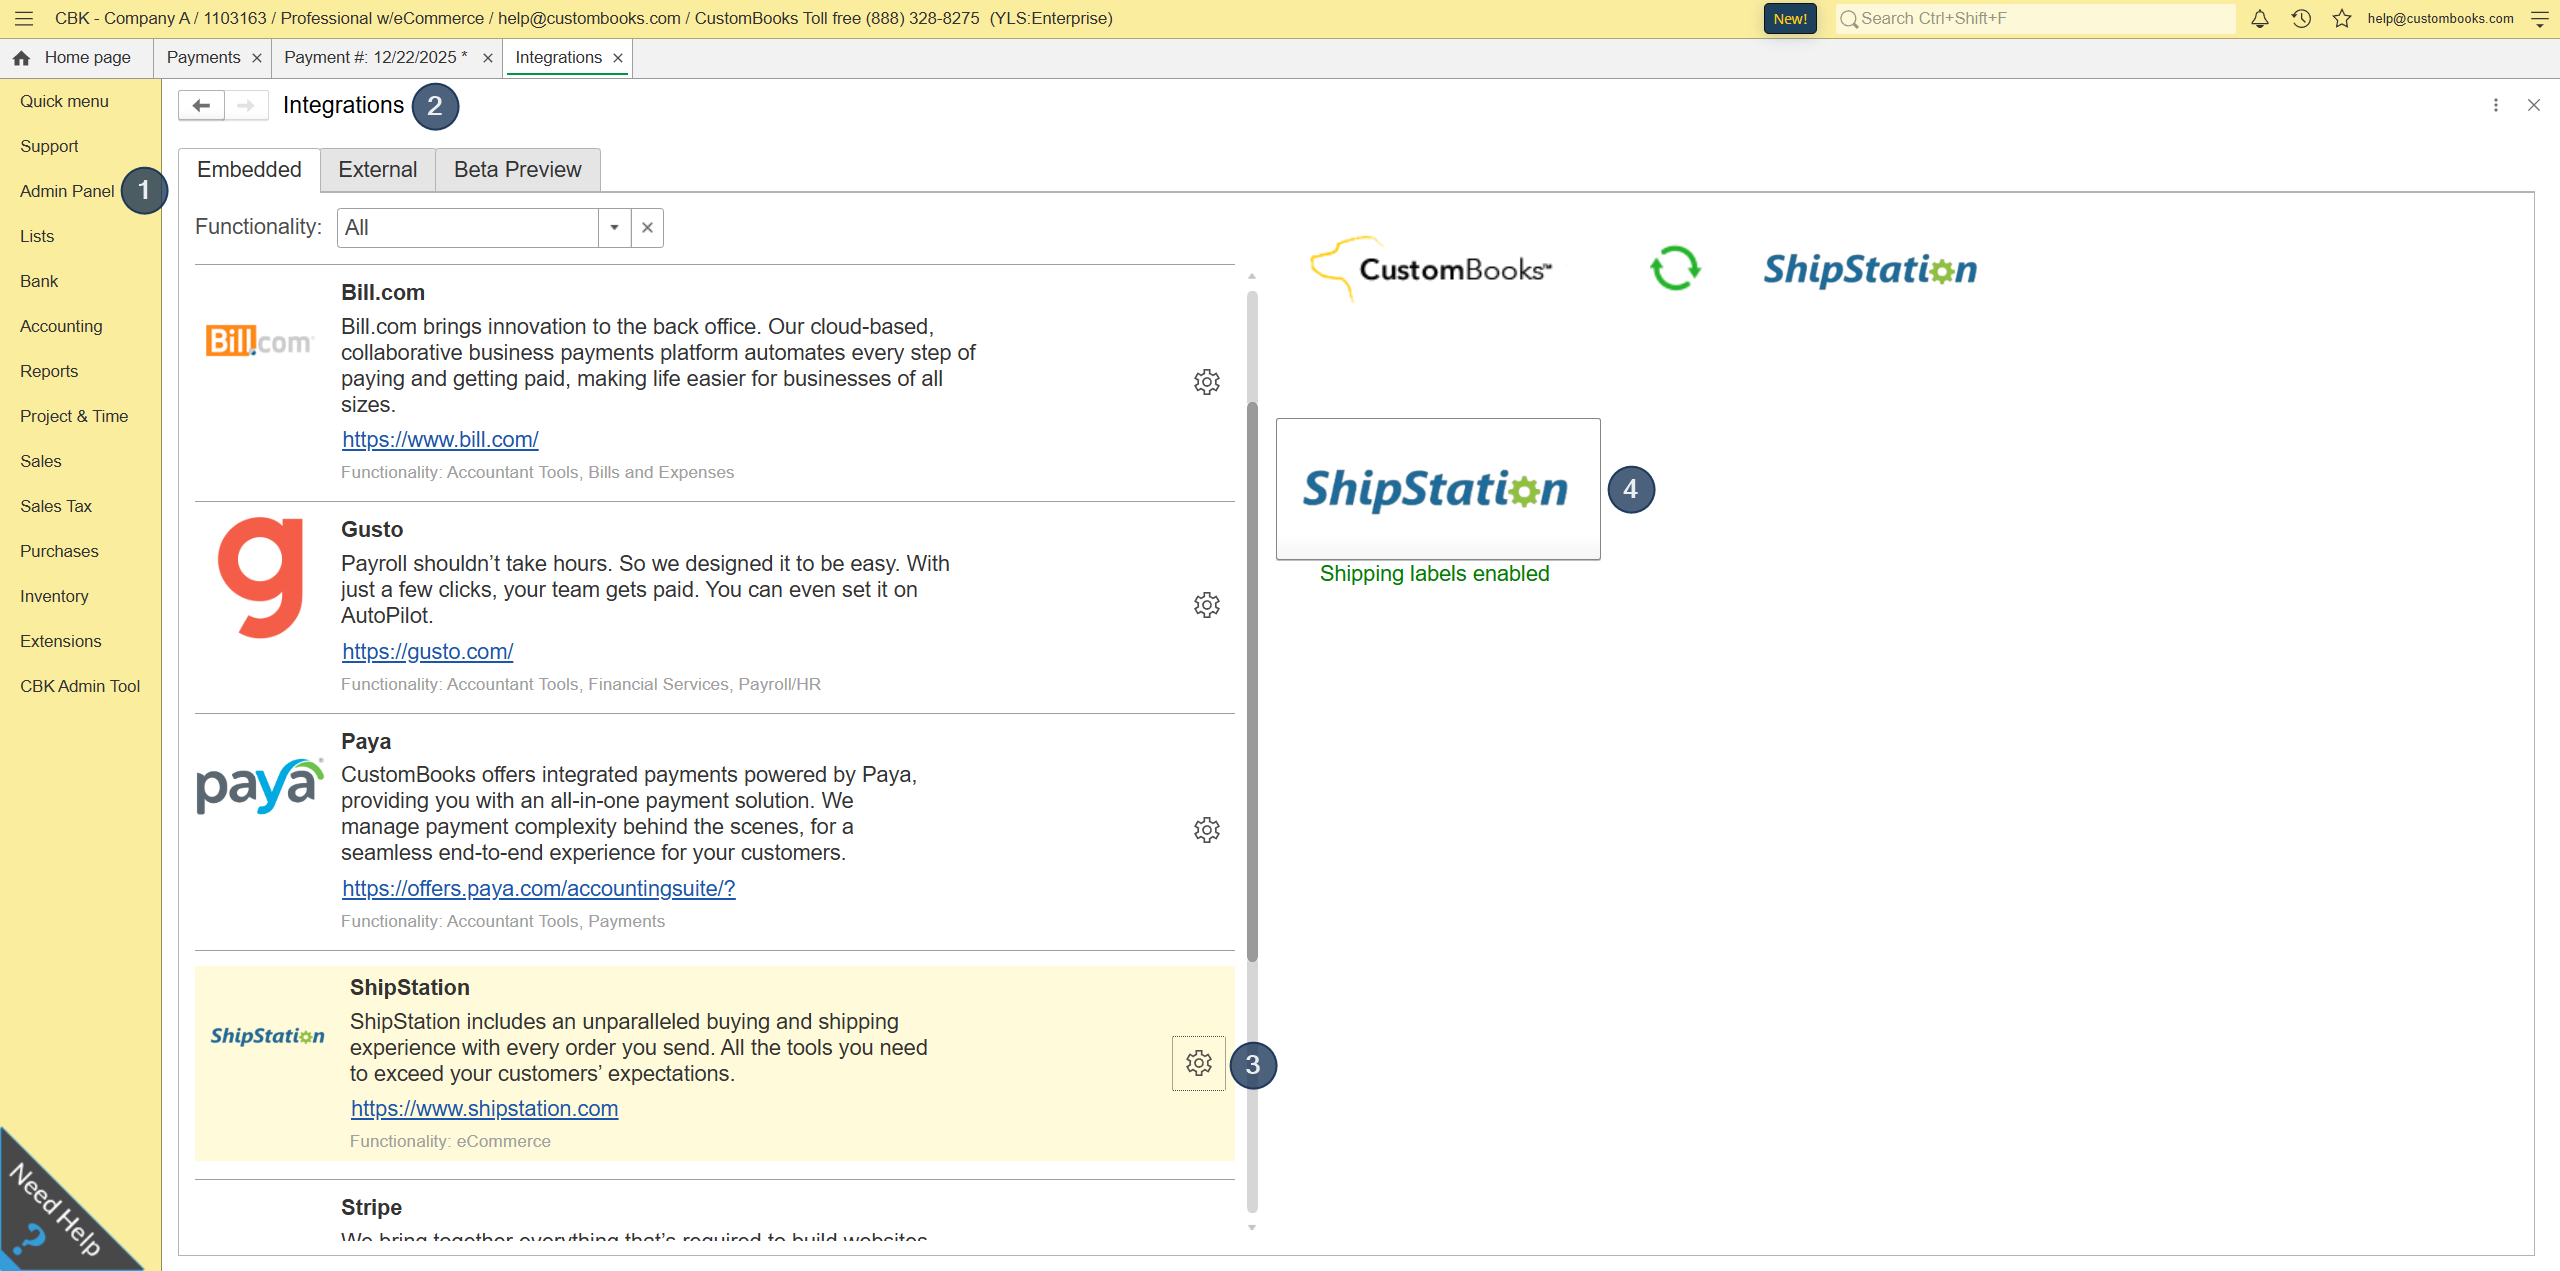The image size is (2560, 1271).
Task: Switch to the Beta Preview tab
Action: tap(517, 170)
